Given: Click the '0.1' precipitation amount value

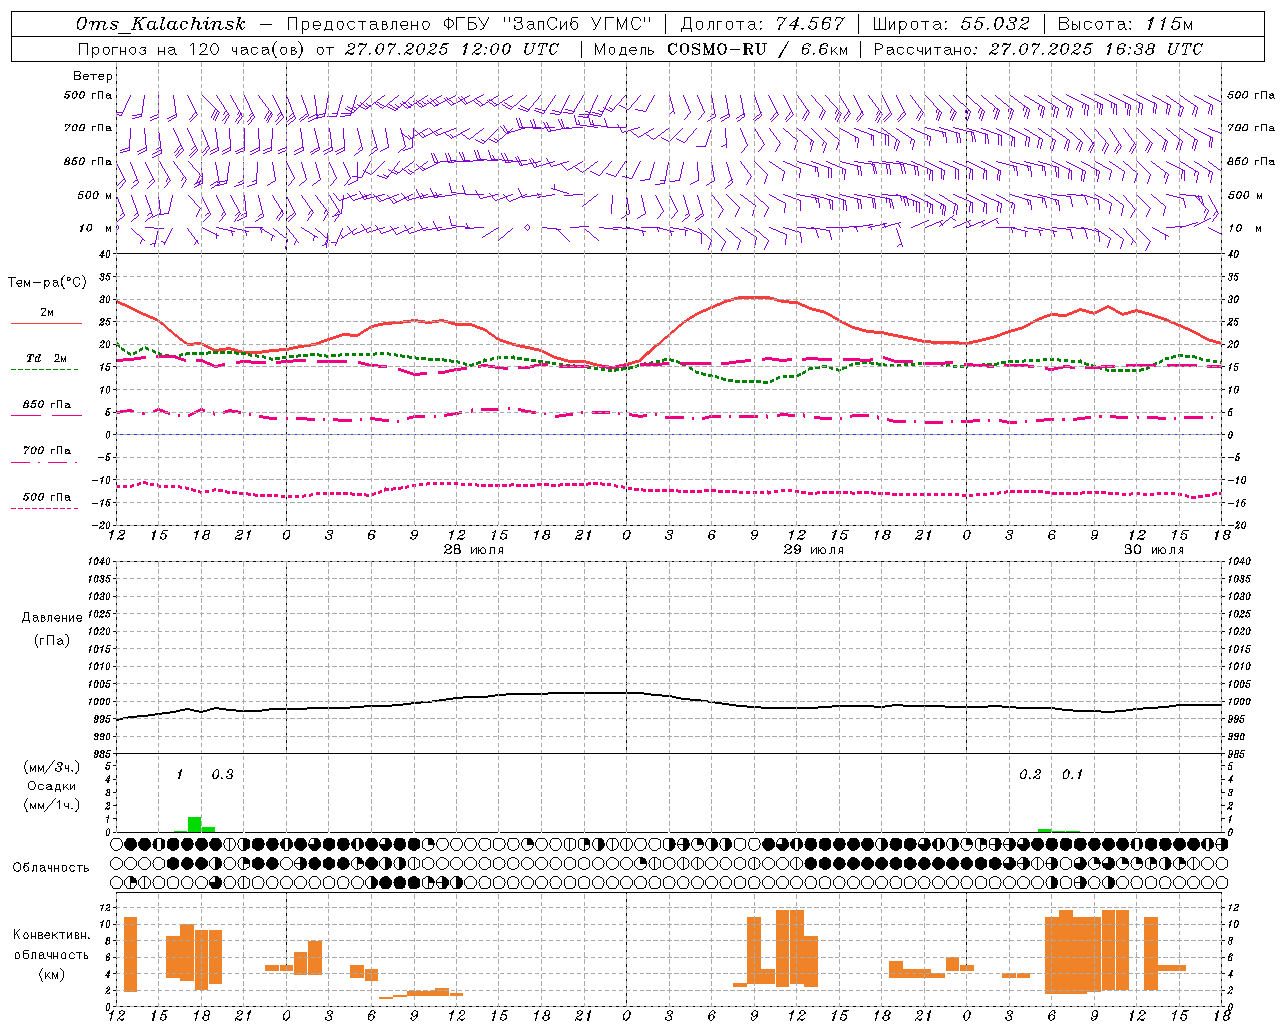Looking at the screenshot, I should click(1072, 775).
